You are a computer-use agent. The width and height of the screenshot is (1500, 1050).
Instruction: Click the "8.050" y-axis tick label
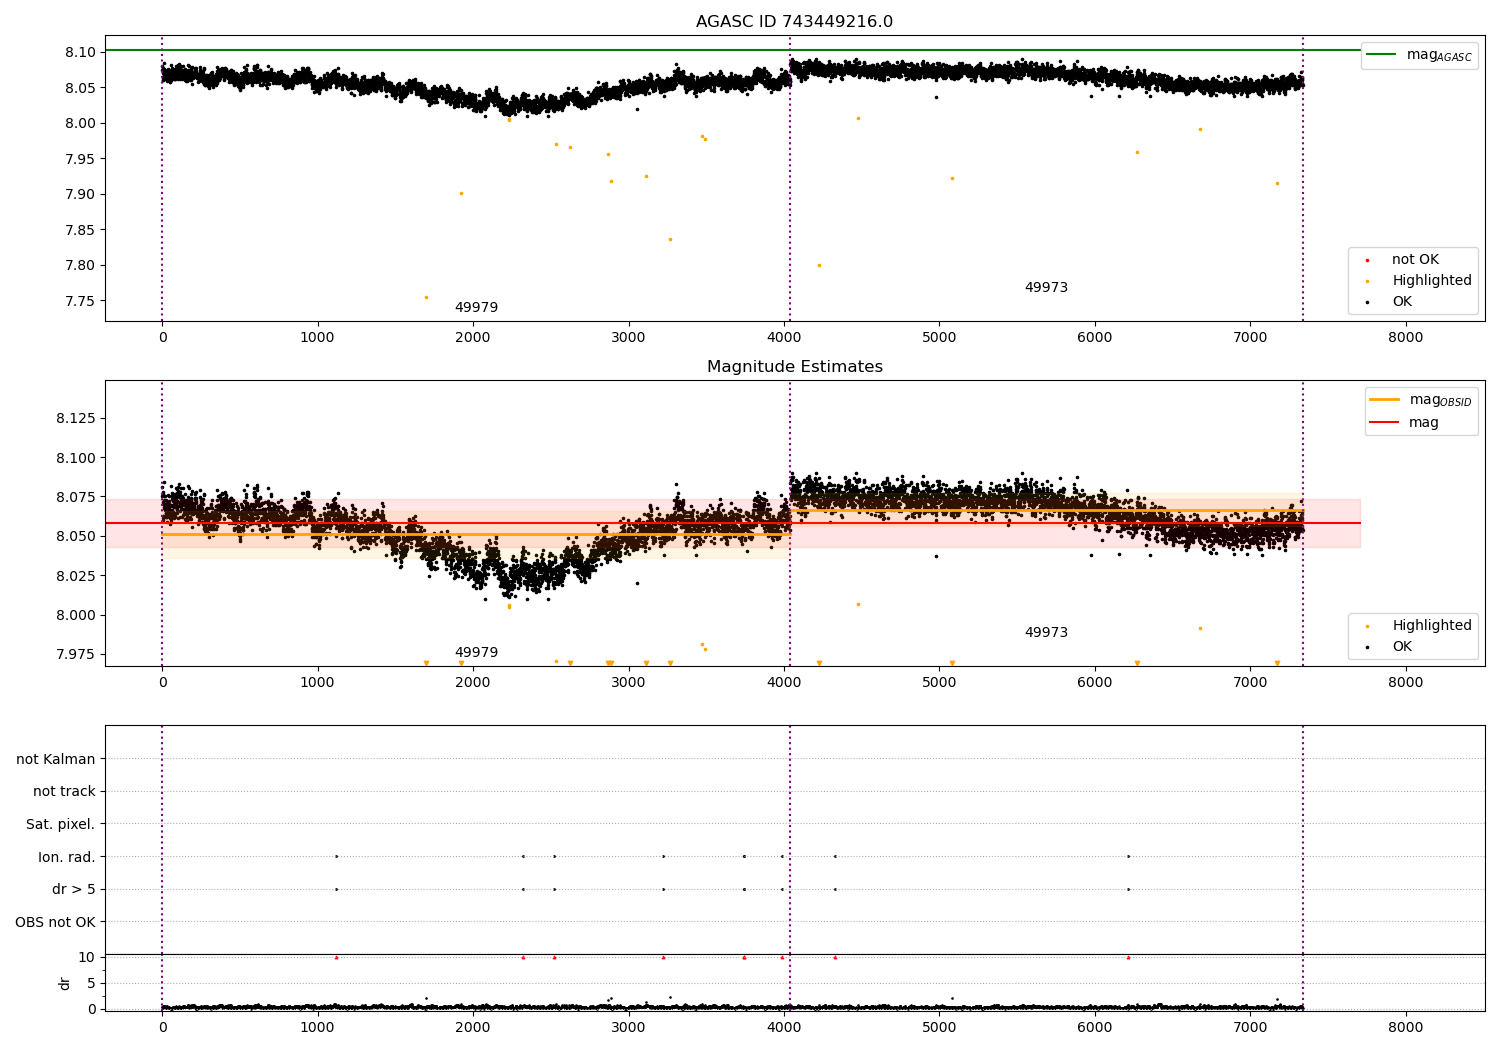click(76, 536)
